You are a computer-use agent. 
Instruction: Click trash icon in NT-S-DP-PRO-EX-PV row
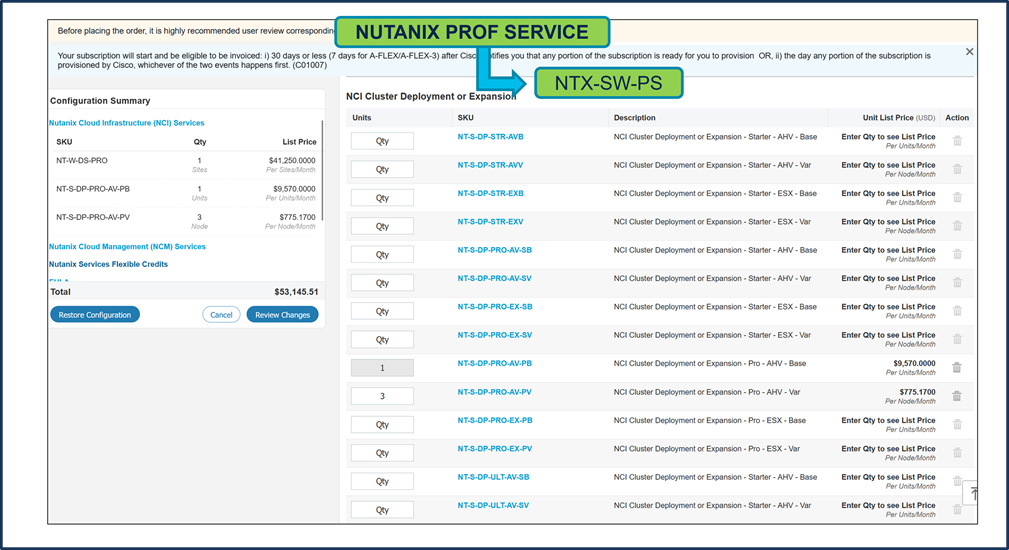click(x=958, y=453)
